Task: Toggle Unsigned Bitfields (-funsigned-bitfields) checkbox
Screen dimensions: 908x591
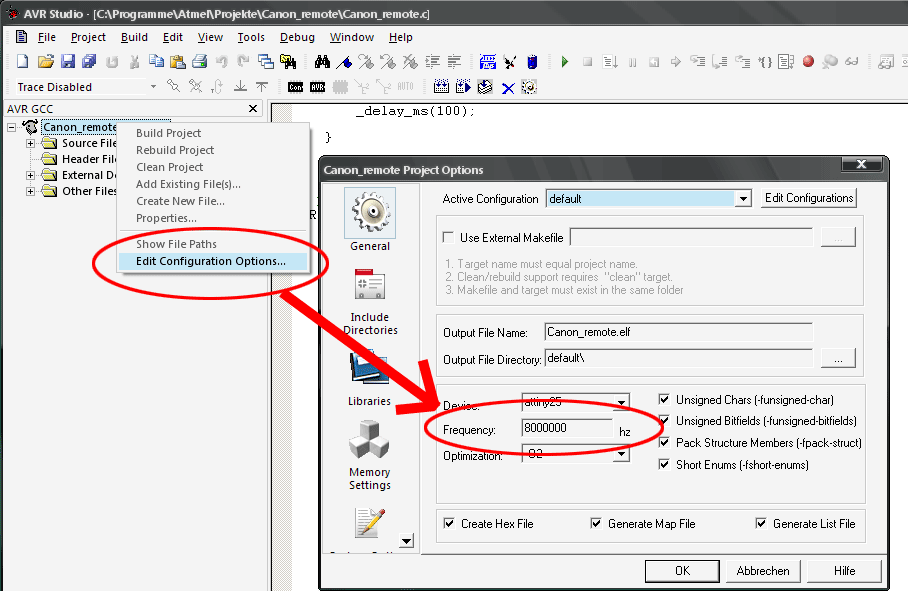Action: click(664, 421)
